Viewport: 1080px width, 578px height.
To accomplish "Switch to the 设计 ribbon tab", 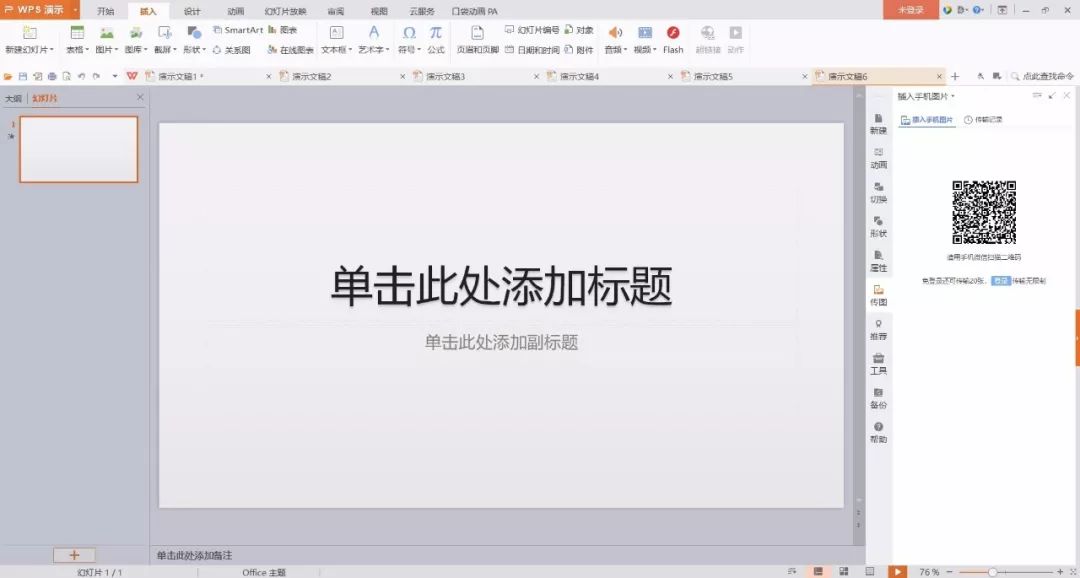I will [191, 11].
